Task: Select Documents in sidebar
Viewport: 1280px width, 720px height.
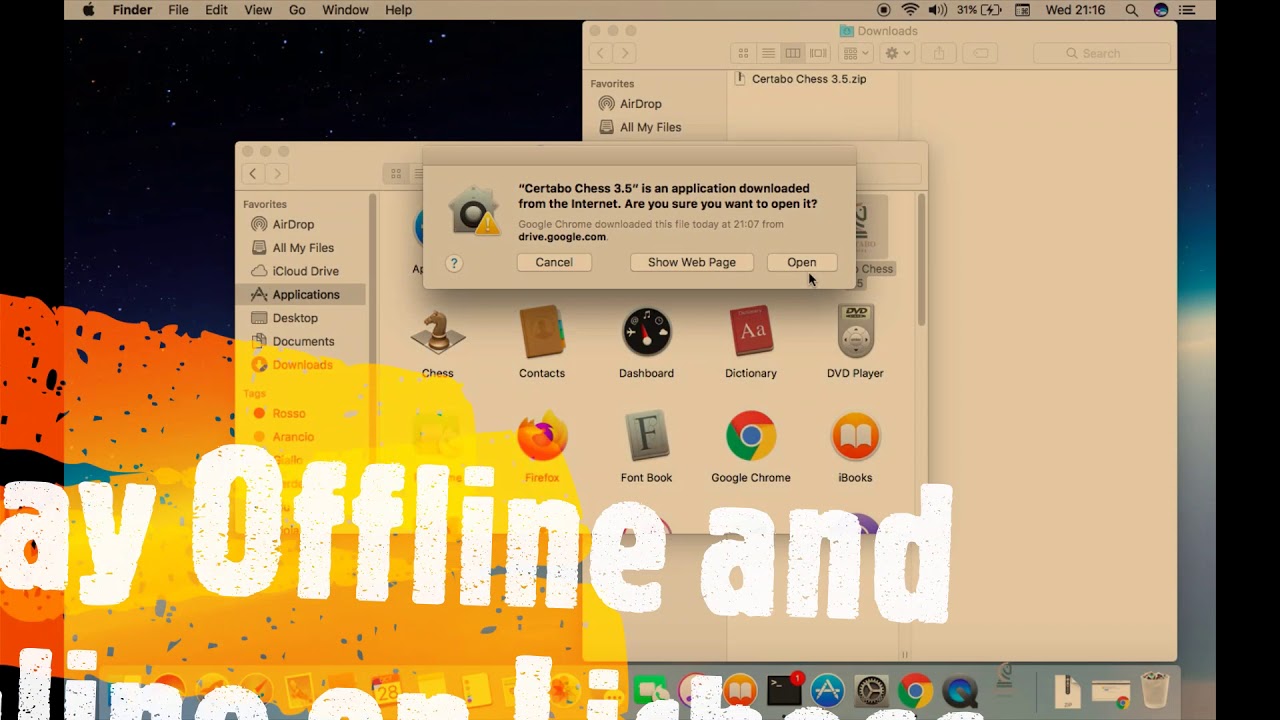Action: (302, 341)
